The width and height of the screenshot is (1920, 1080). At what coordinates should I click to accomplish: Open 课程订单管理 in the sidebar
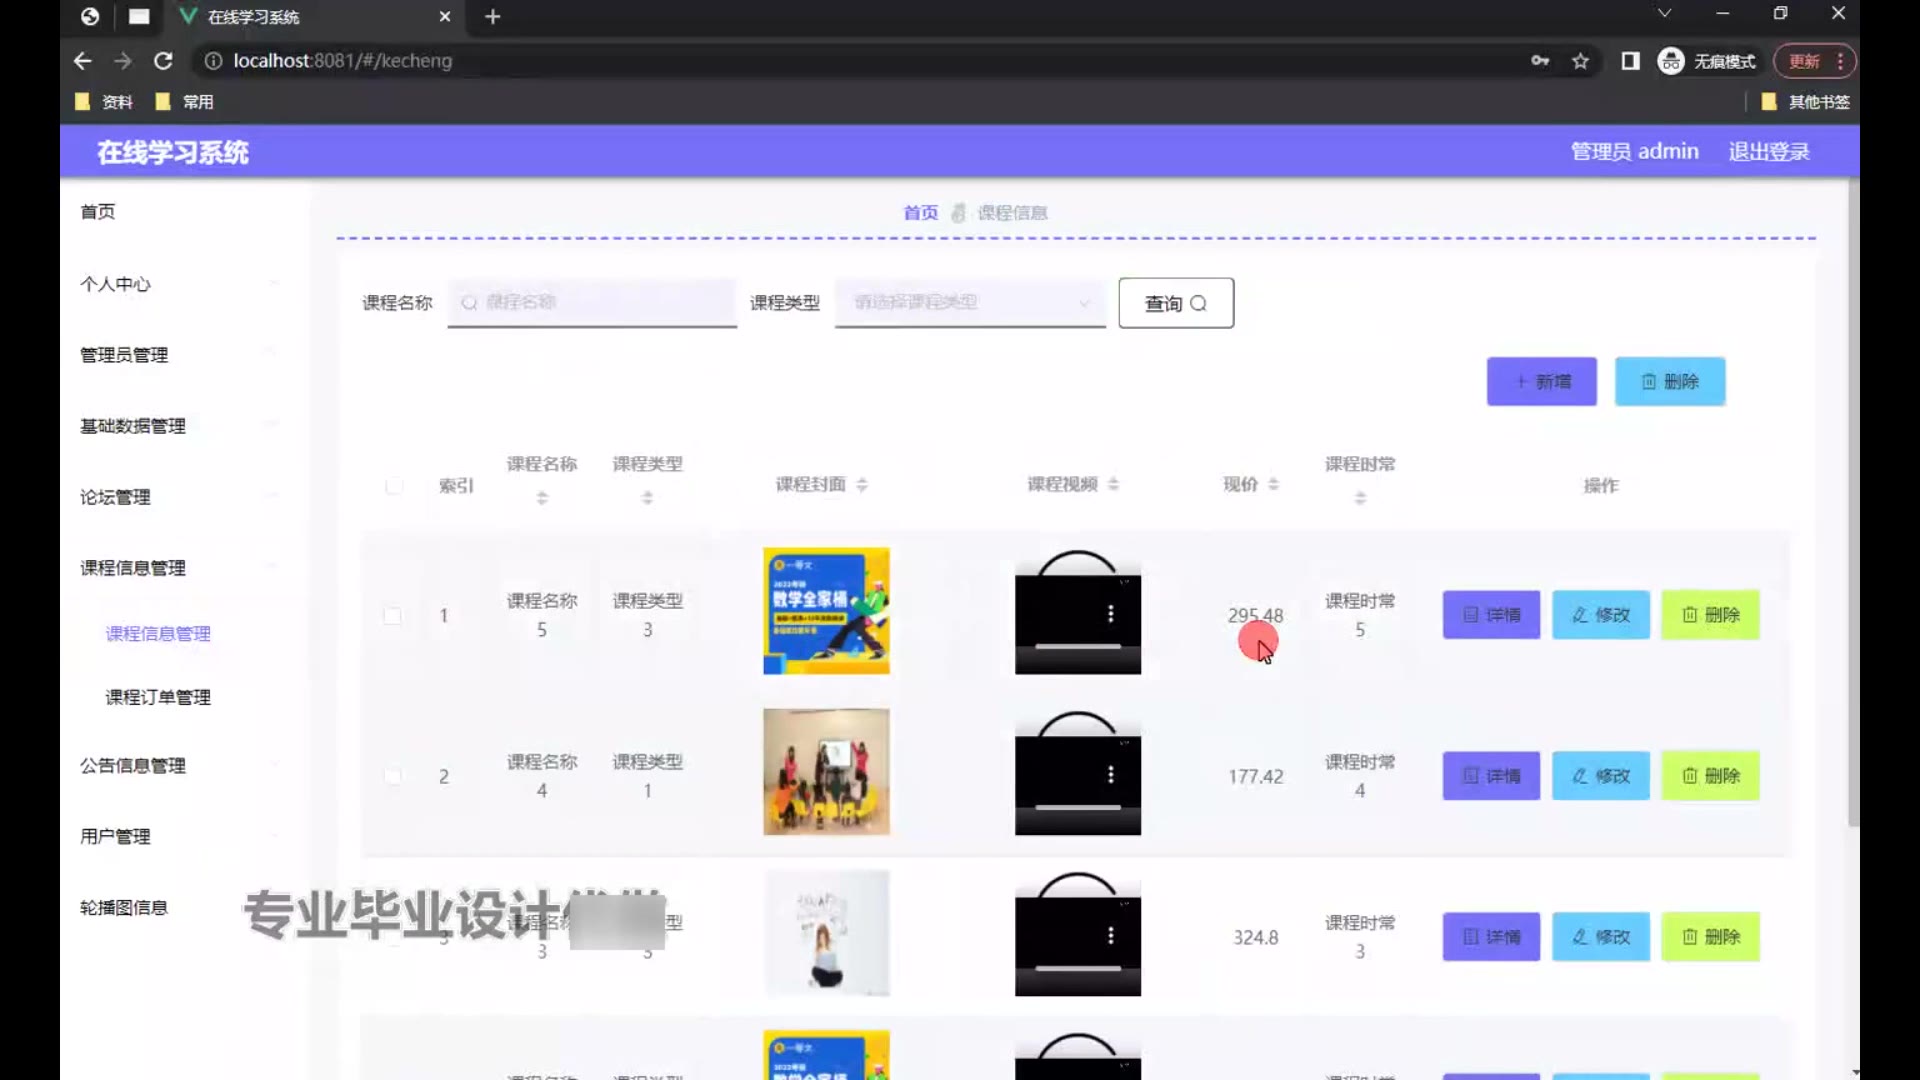point(158,697)
